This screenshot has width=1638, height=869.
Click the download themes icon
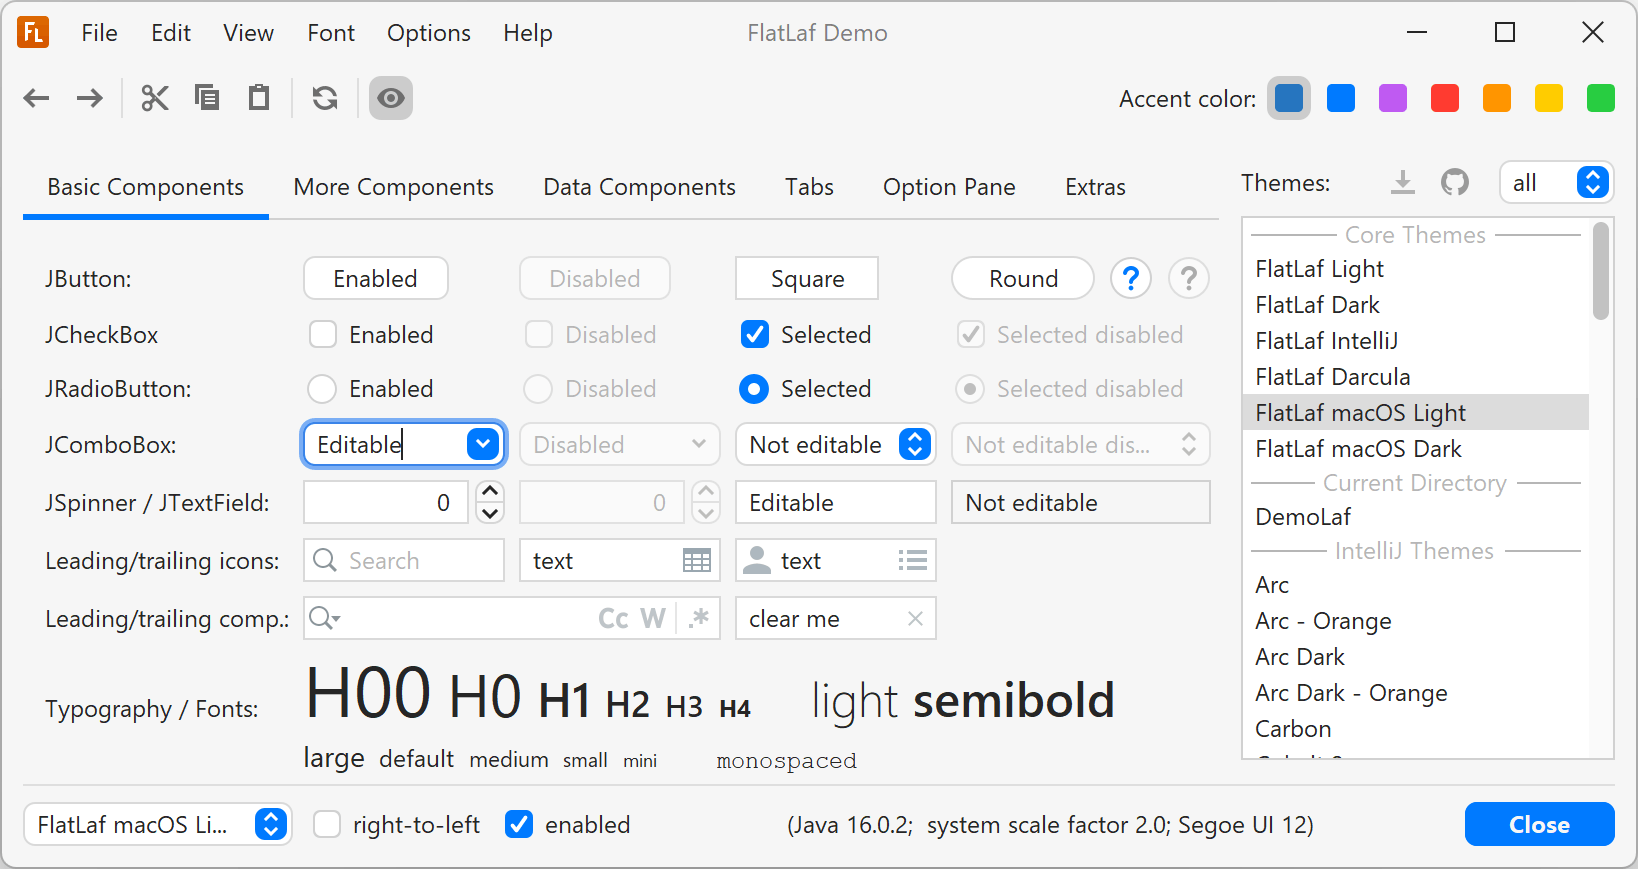tap(1403, 182)
